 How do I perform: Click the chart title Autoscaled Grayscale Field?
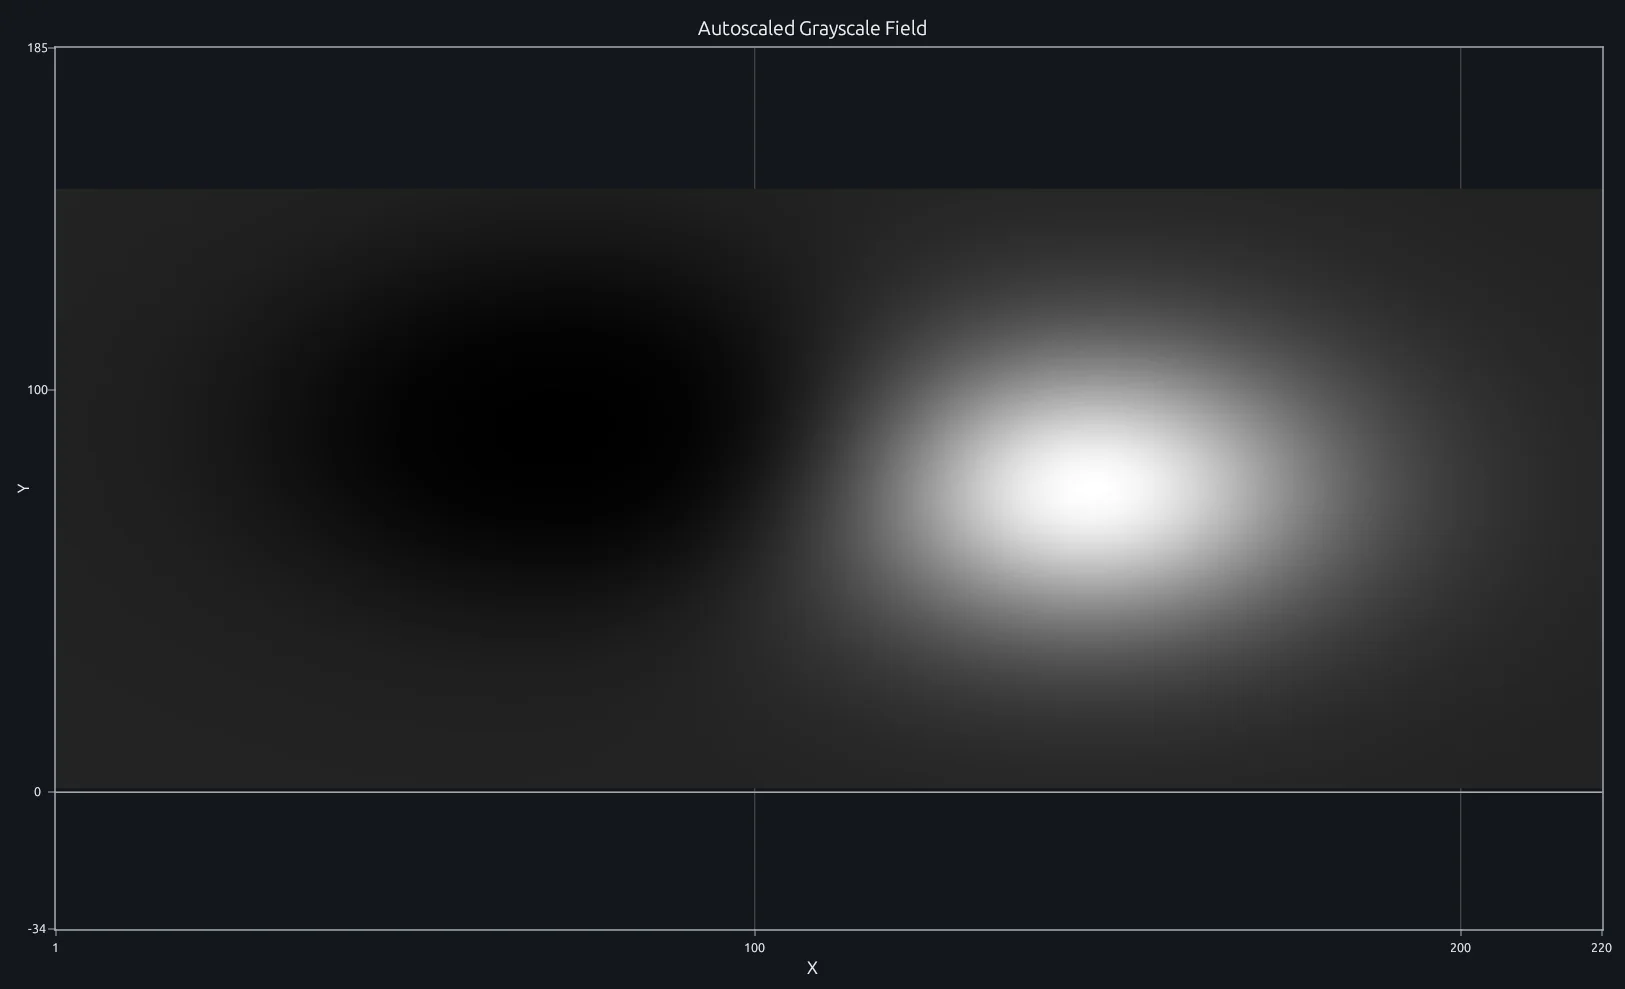812,28
